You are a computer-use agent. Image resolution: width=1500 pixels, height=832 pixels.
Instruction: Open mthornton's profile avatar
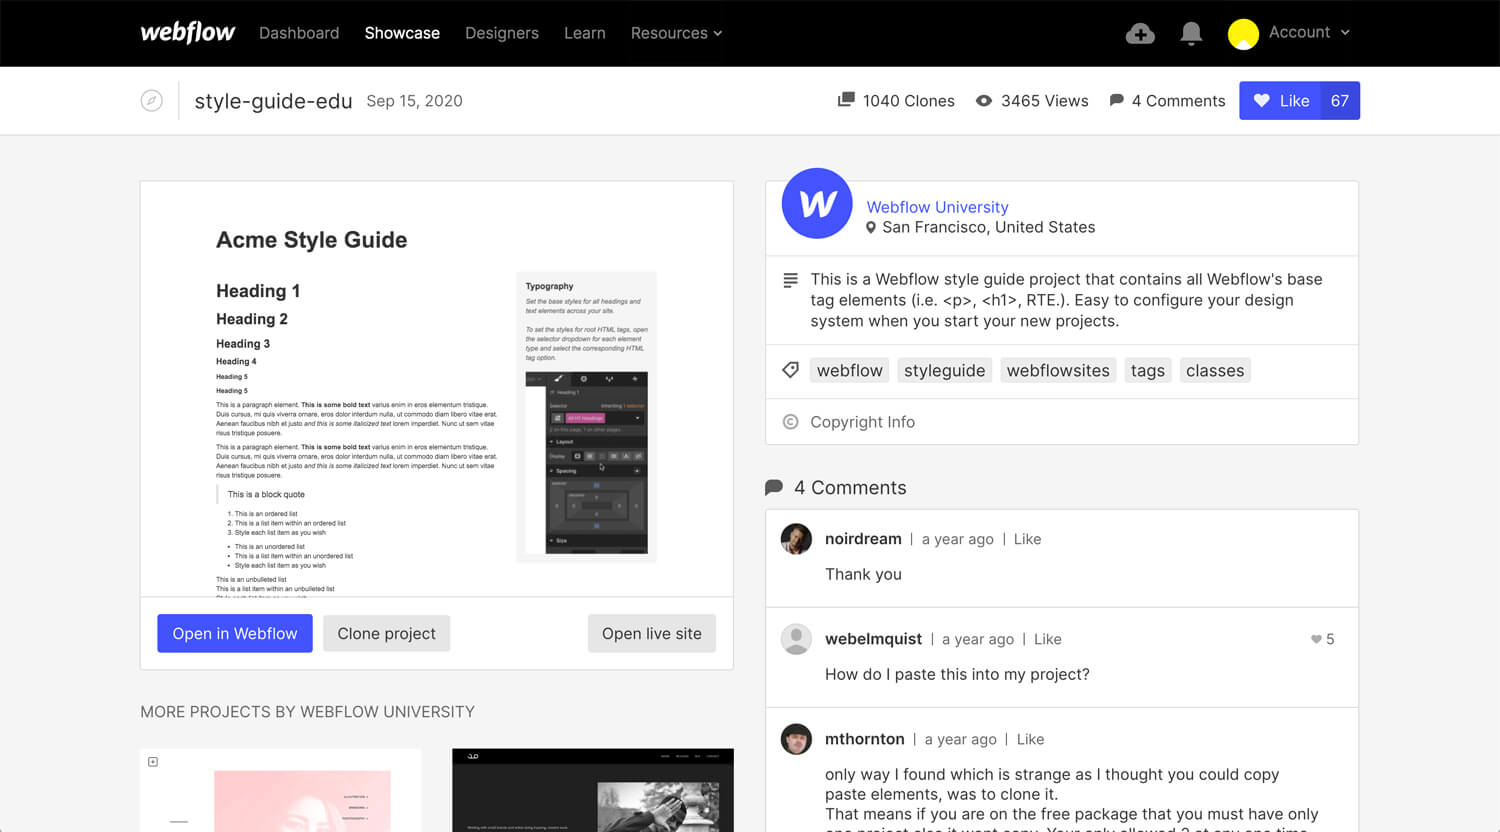click(796, 739)
